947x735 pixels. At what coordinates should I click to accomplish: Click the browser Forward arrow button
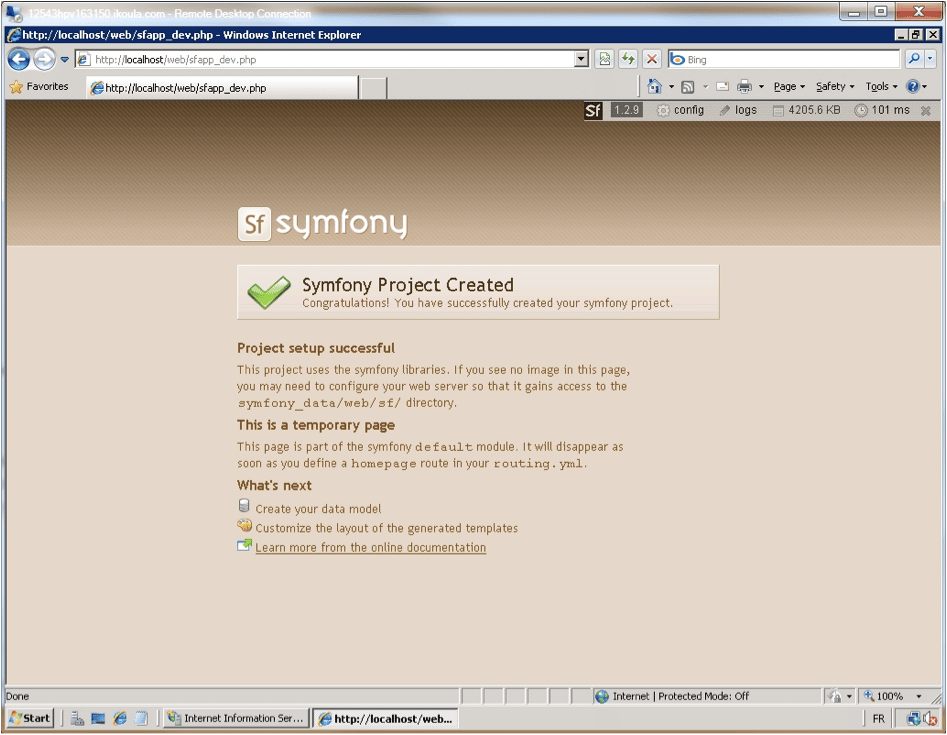(44, 59)
